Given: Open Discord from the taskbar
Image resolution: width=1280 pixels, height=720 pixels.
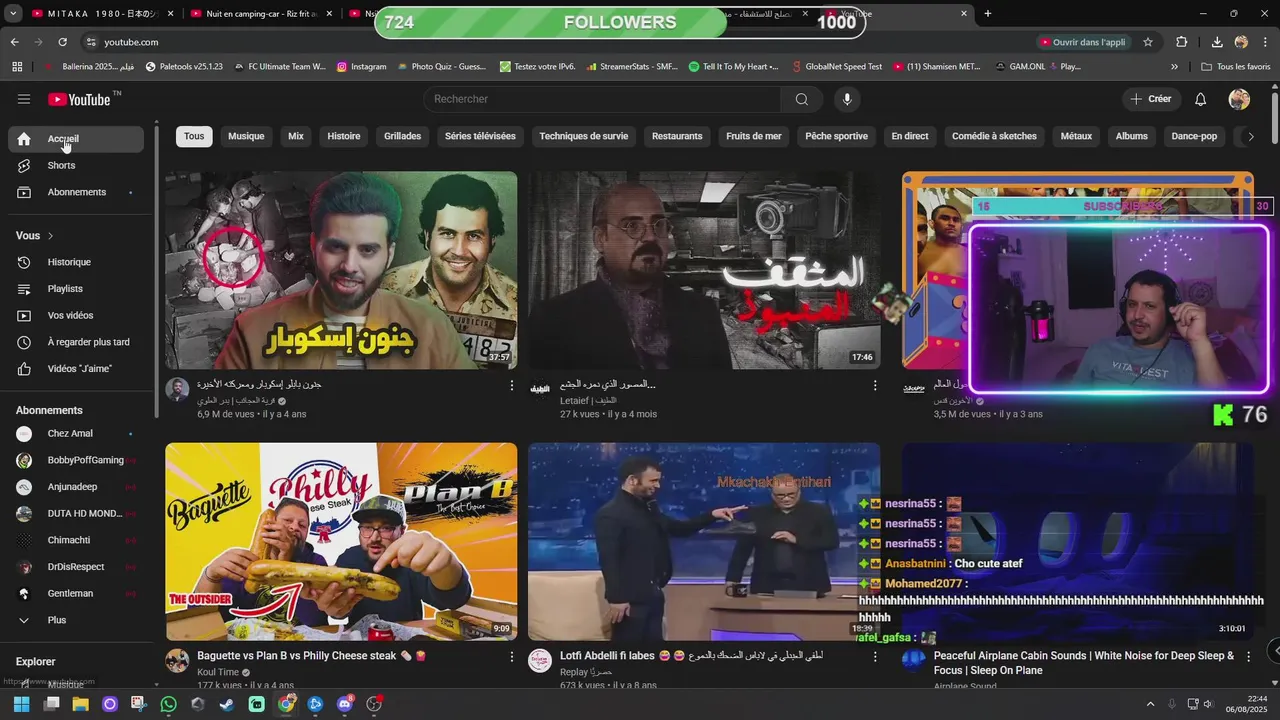Looking at the screenshot, I should click(345, 704).
